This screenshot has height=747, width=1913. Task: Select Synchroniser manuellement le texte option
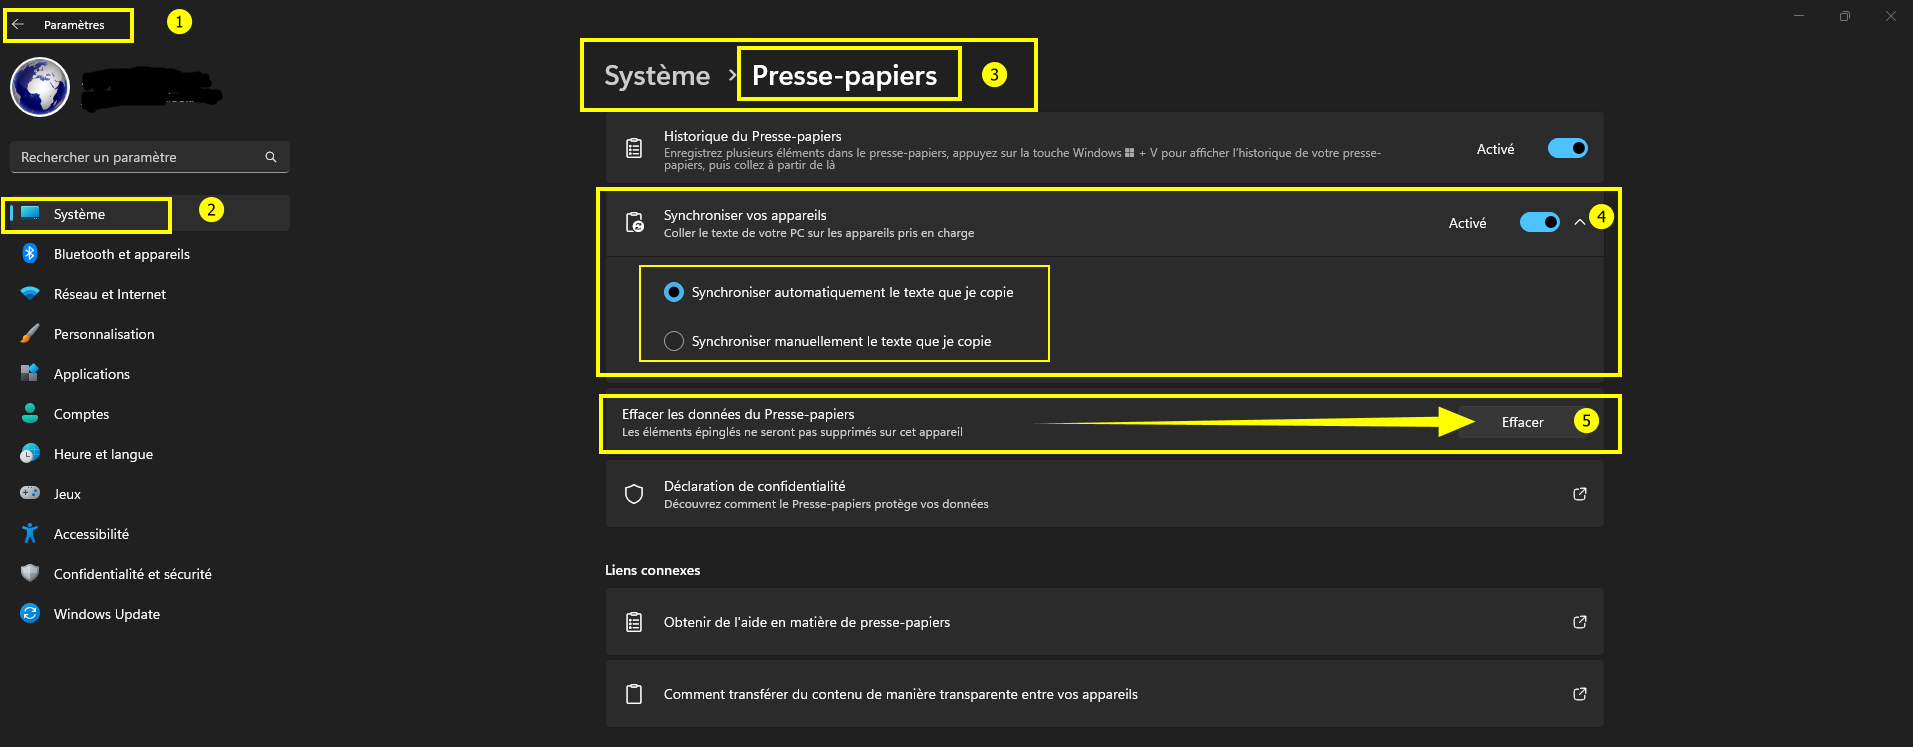coord(674,341)
